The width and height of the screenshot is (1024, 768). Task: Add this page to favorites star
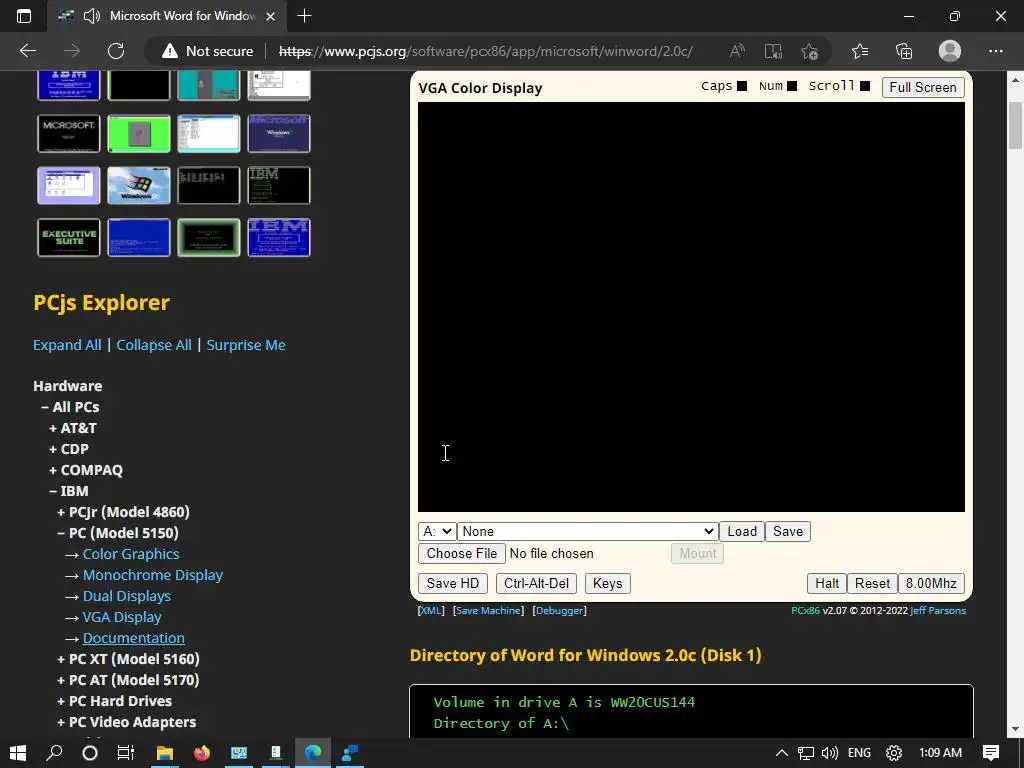809,51
